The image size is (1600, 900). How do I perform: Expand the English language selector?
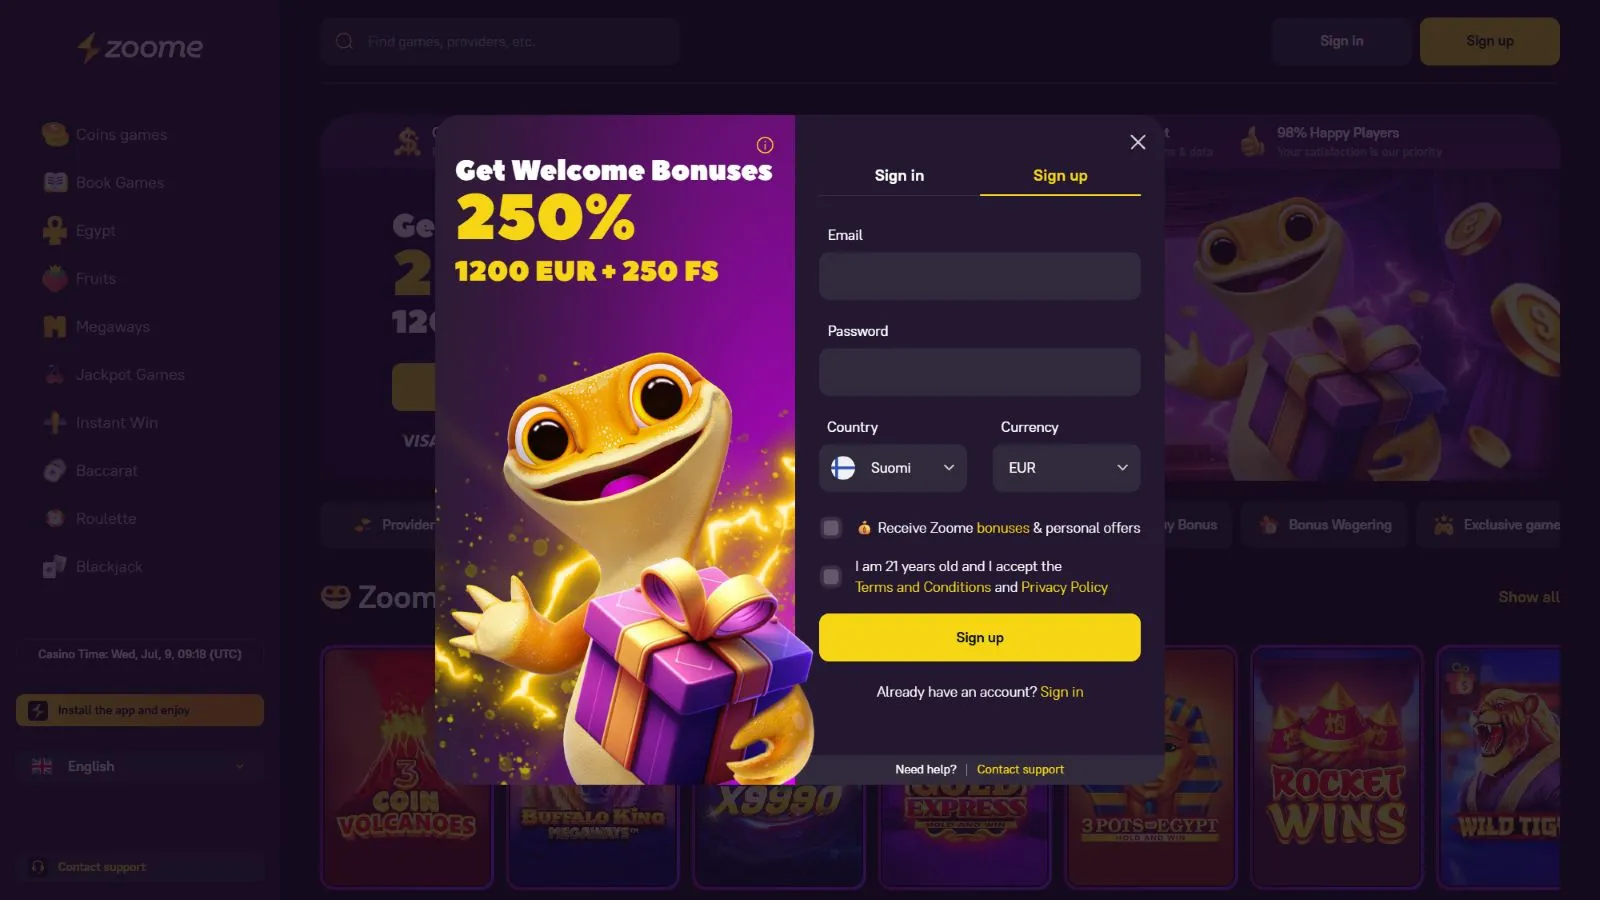click(140, 766)
